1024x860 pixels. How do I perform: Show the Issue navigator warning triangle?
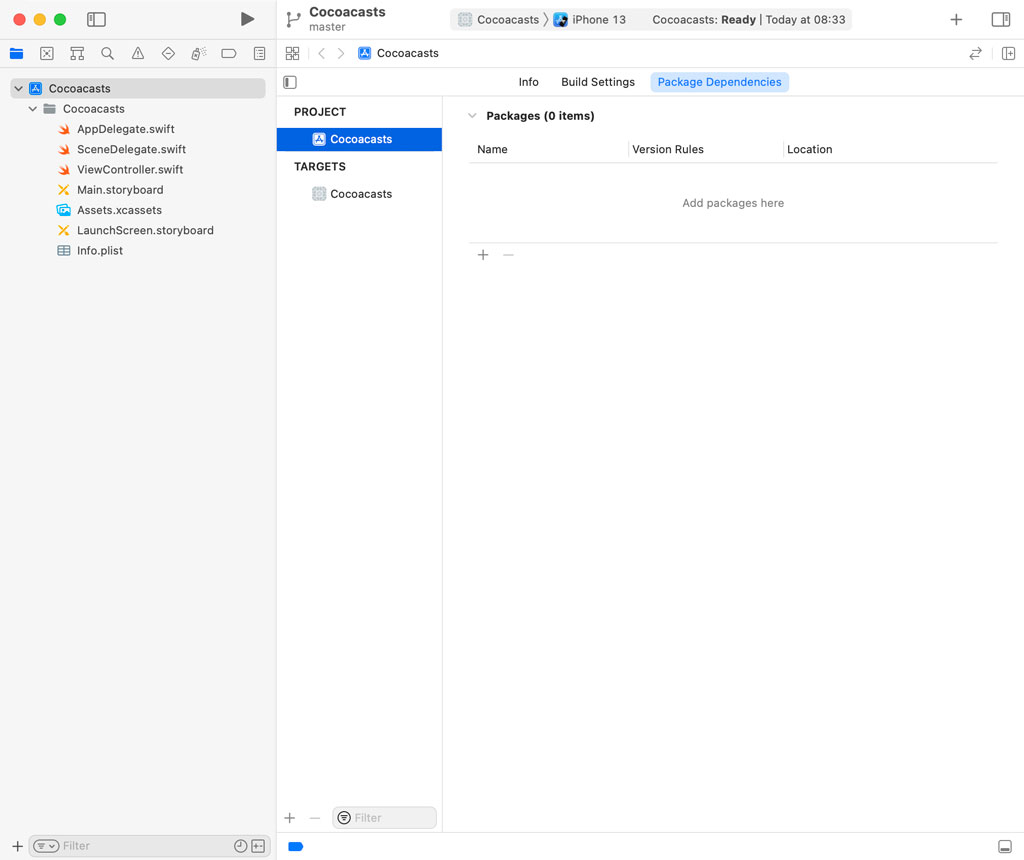(137, 53)
